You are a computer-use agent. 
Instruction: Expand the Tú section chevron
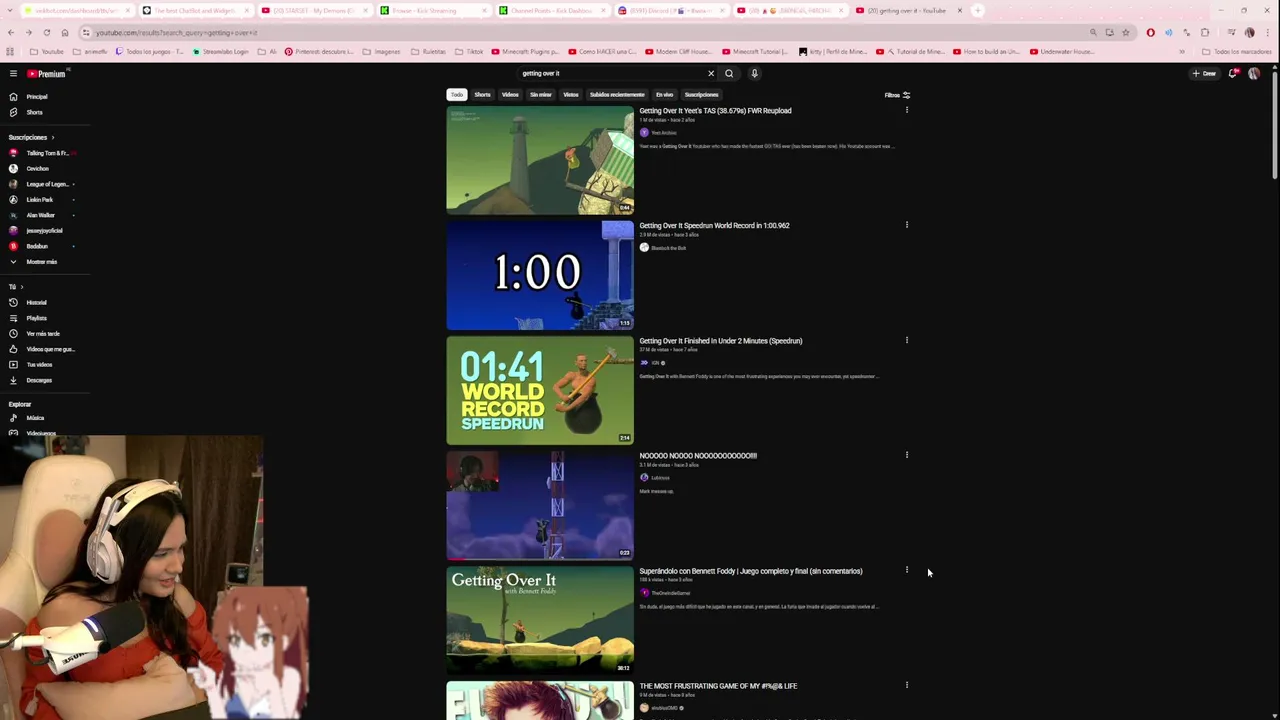click(x=22, y=287)
